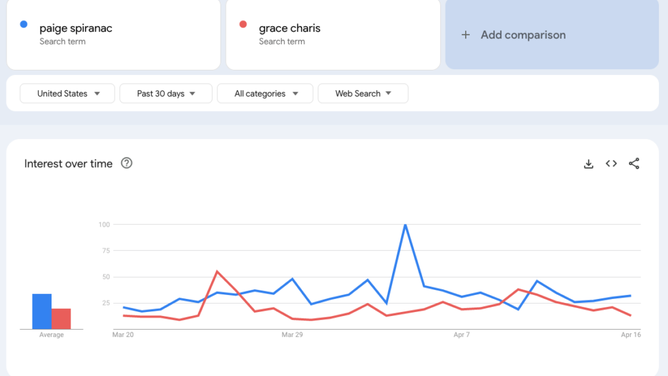Open the United States region dropdown
This screenshot has width=668, height=376.
point(67,93)
